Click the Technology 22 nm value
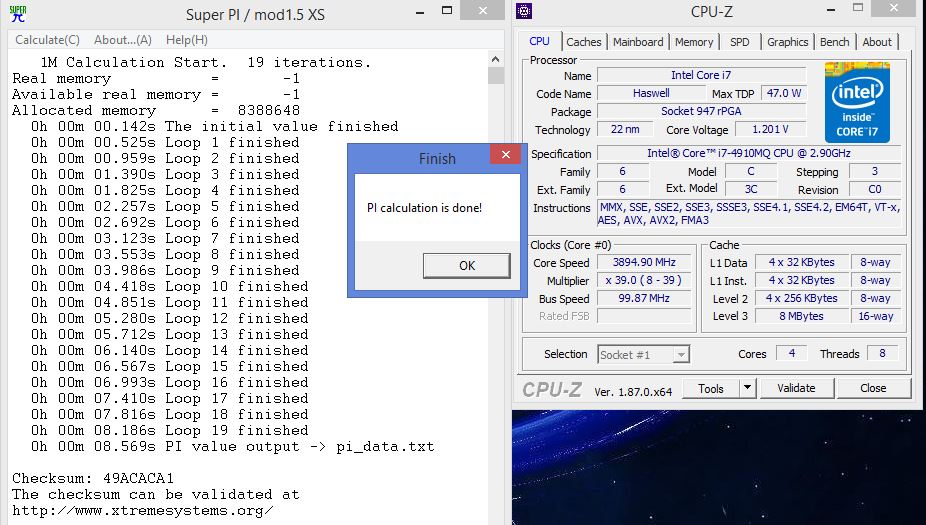This screenshot has height=525, width=926. coord(625,129)
